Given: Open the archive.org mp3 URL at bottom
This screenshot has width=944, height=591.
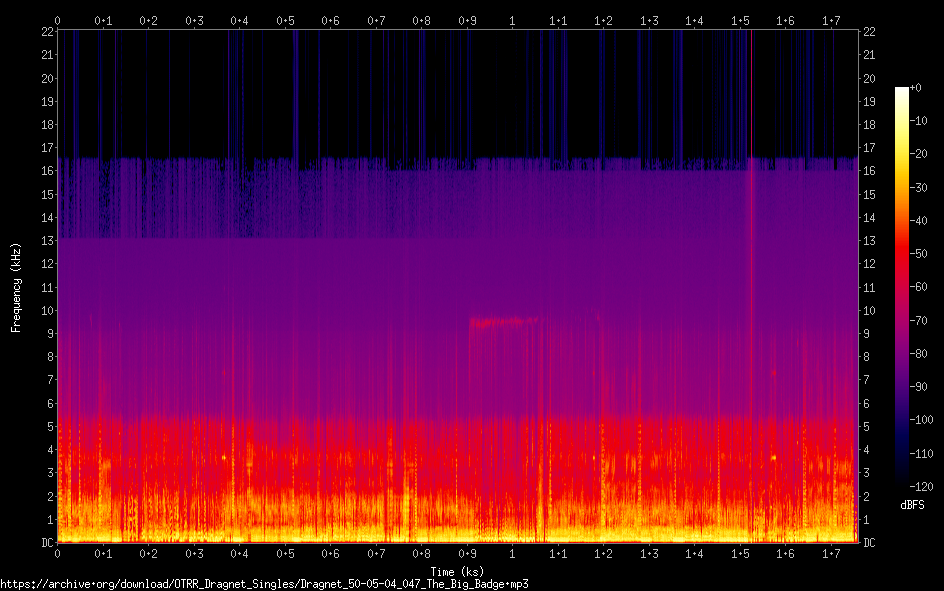Looking at the screenshot, I should coord(264,584).
